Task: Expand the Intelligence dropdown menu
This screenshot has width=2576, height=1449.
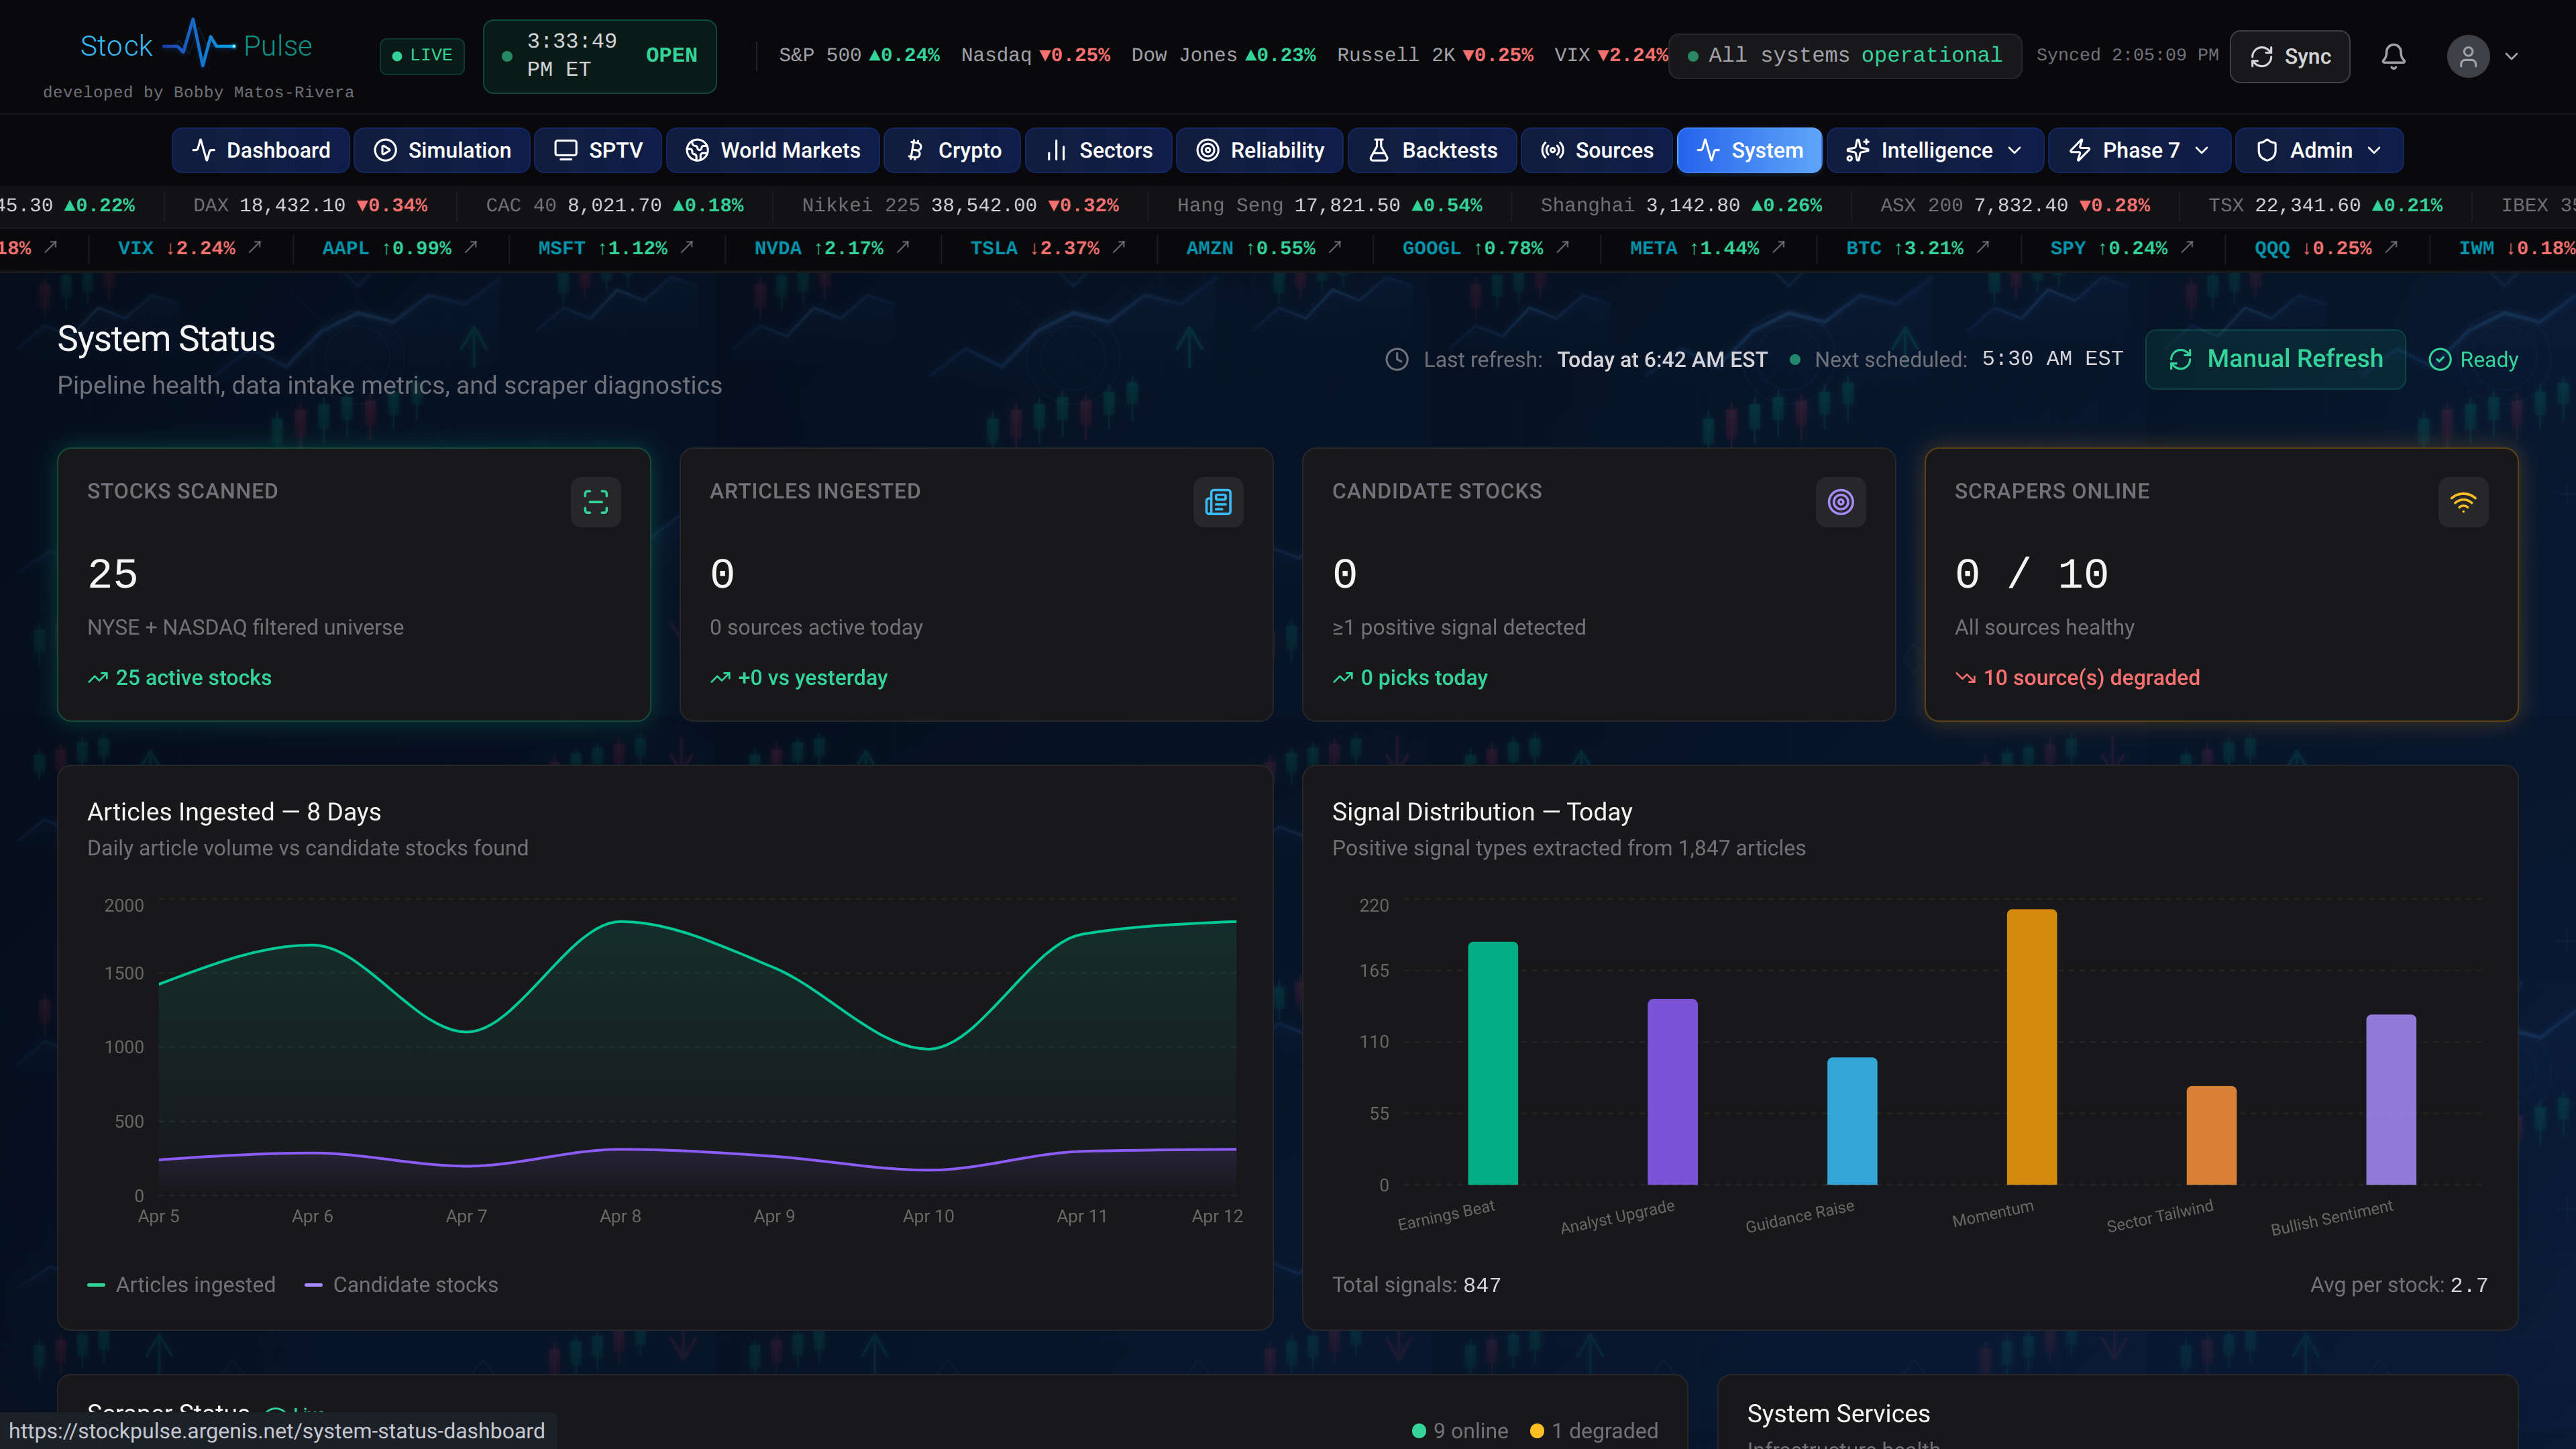Action: (1935, 150)
